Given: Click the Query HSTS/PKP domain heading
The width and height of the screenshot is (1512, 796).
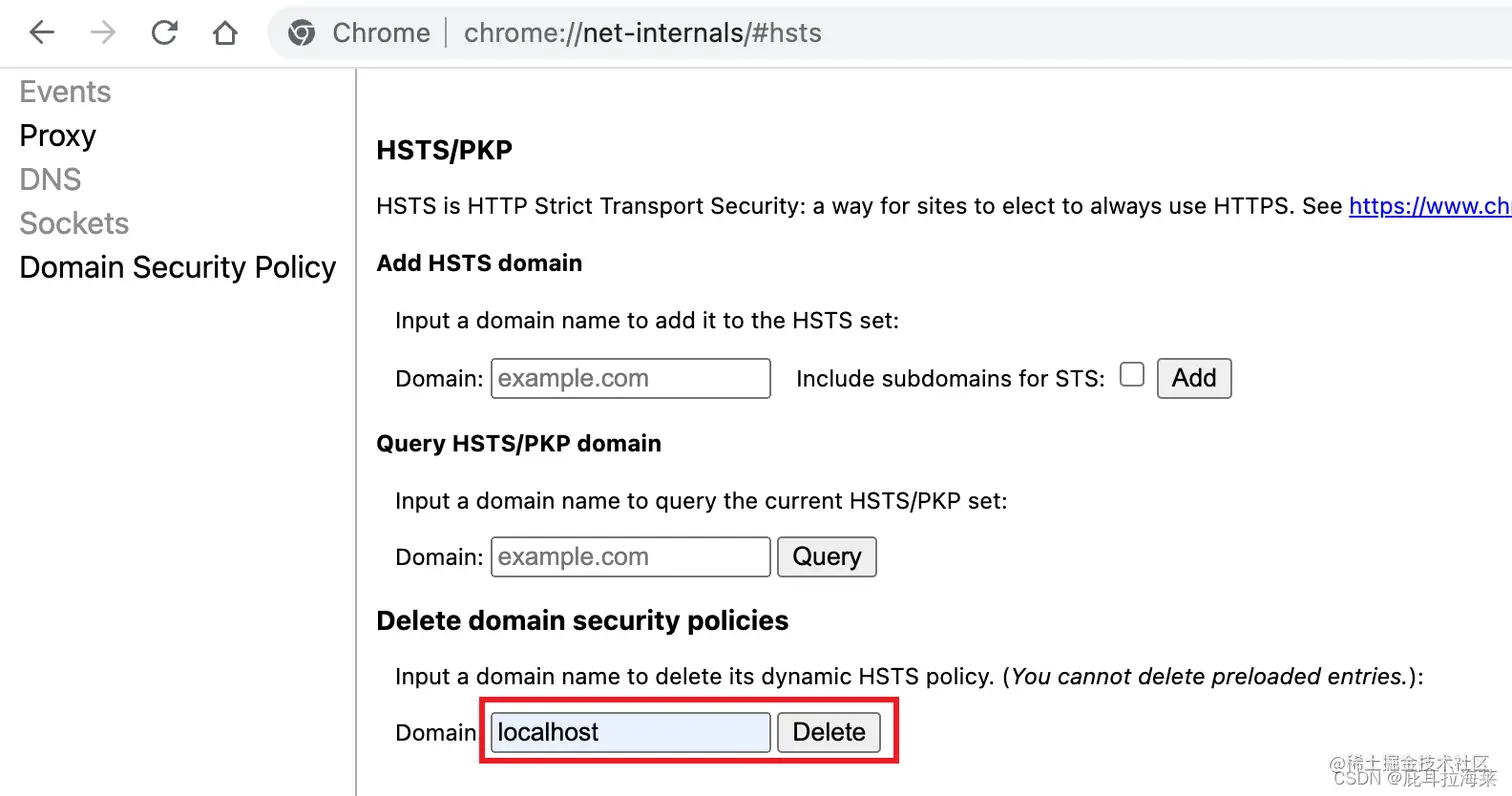Looking at the screenshot, I should pyautogui.click(x=519, y=443).
